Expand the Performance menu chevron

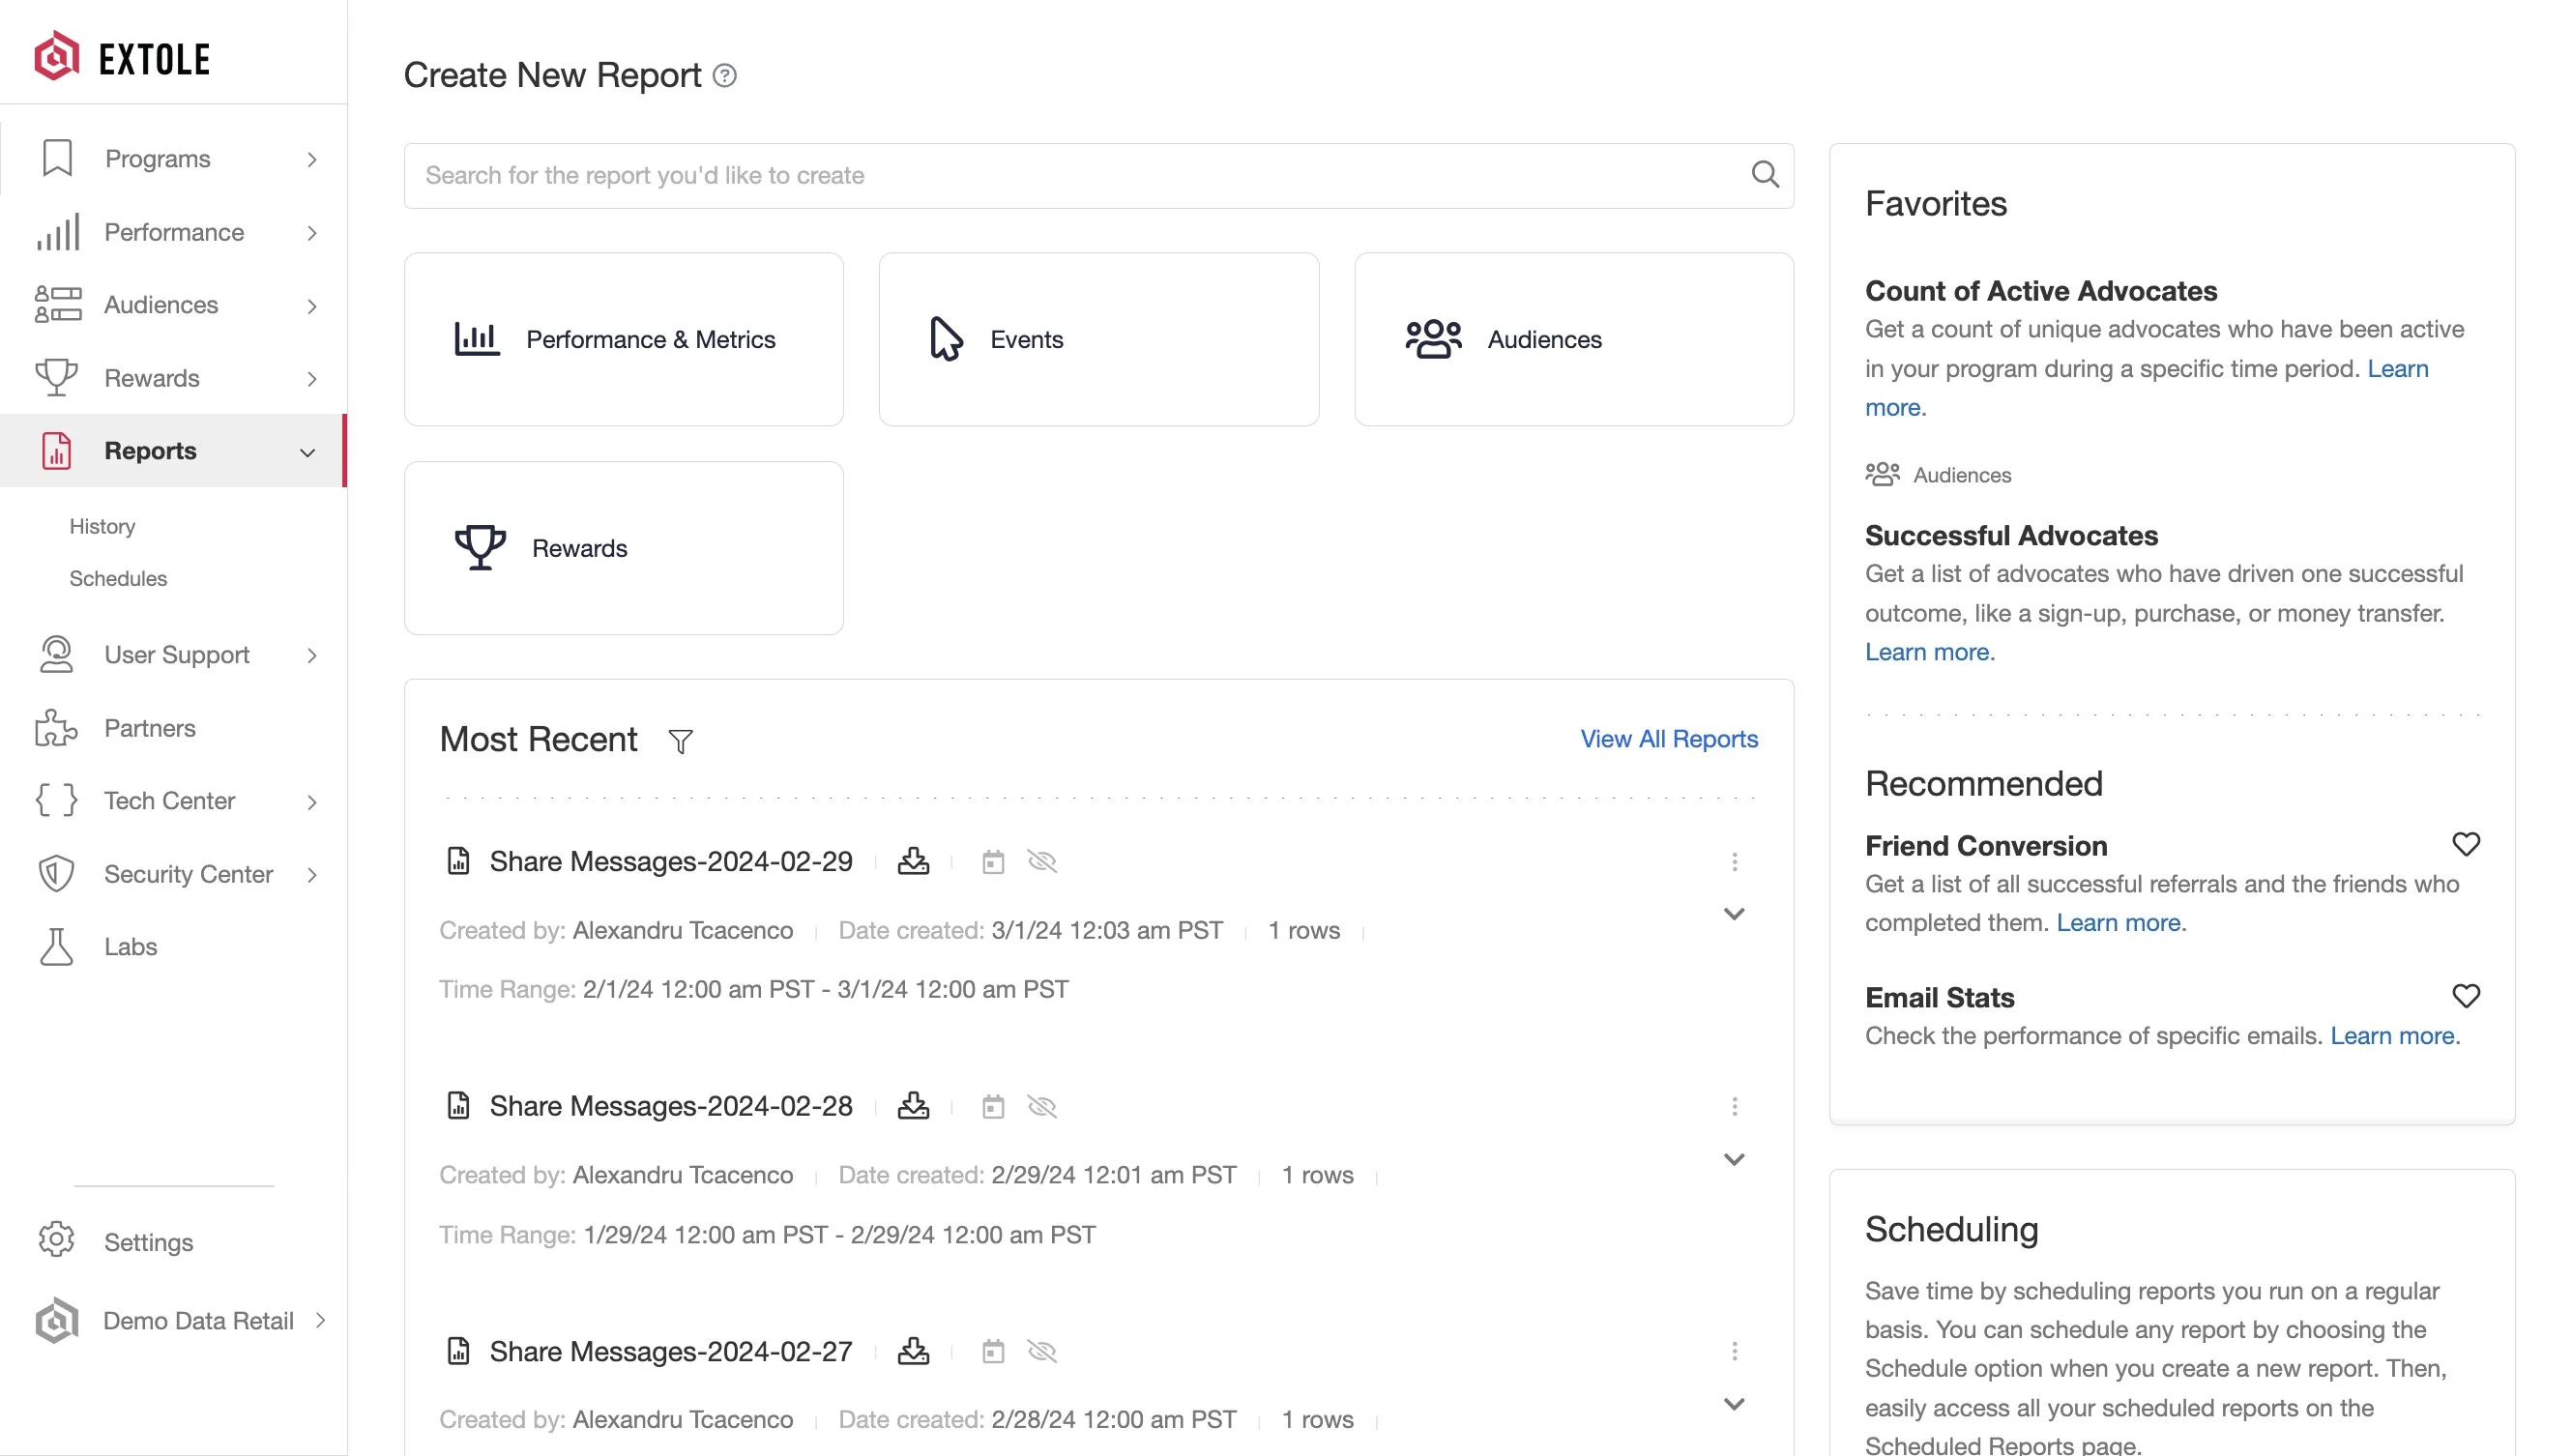tap(312, 233)
